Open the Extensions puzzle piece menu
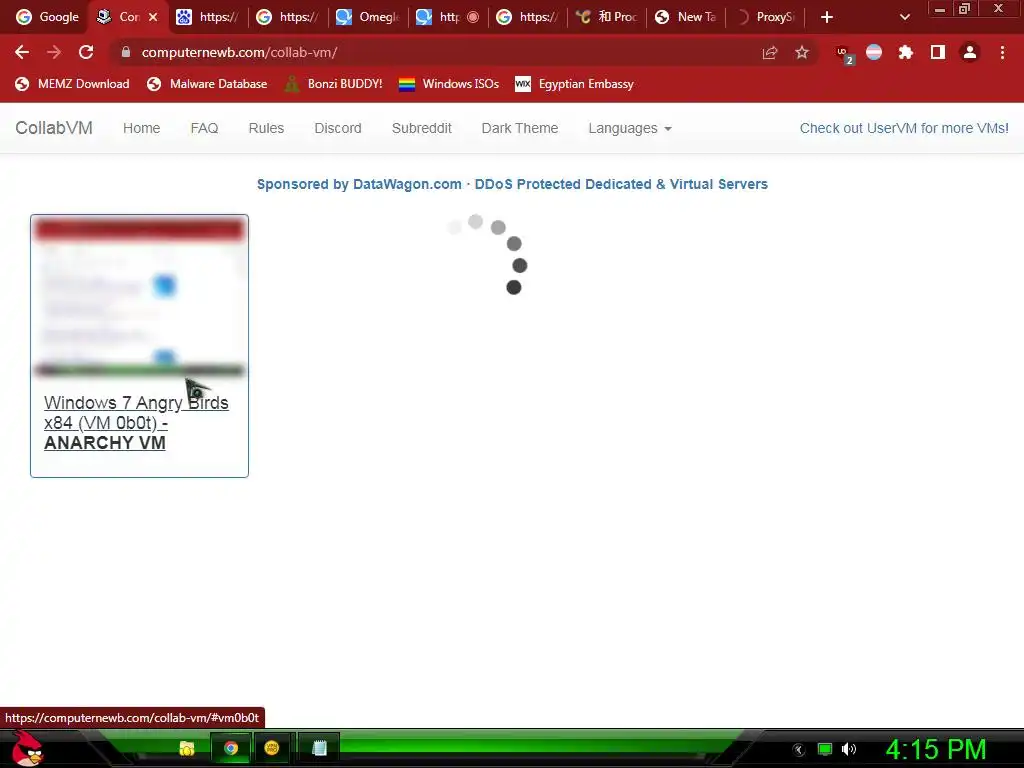The image size is (1024, 768). (906, 52)
